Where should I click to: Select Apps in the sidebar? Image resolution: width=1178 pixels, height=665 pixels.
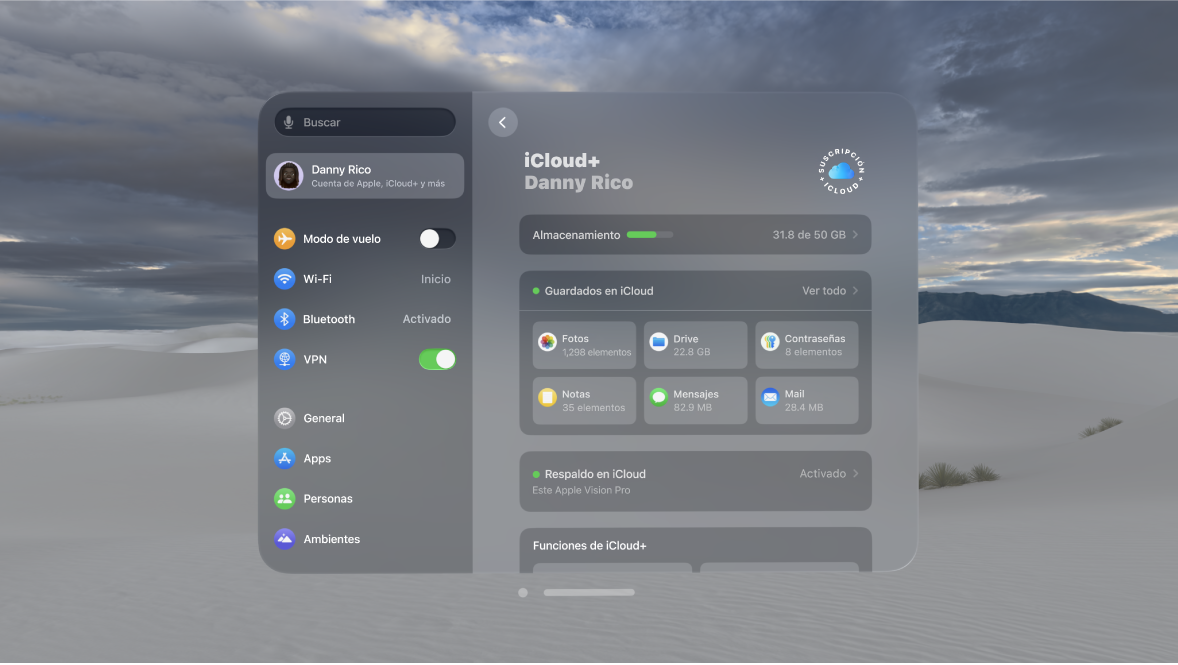point(364,458)
